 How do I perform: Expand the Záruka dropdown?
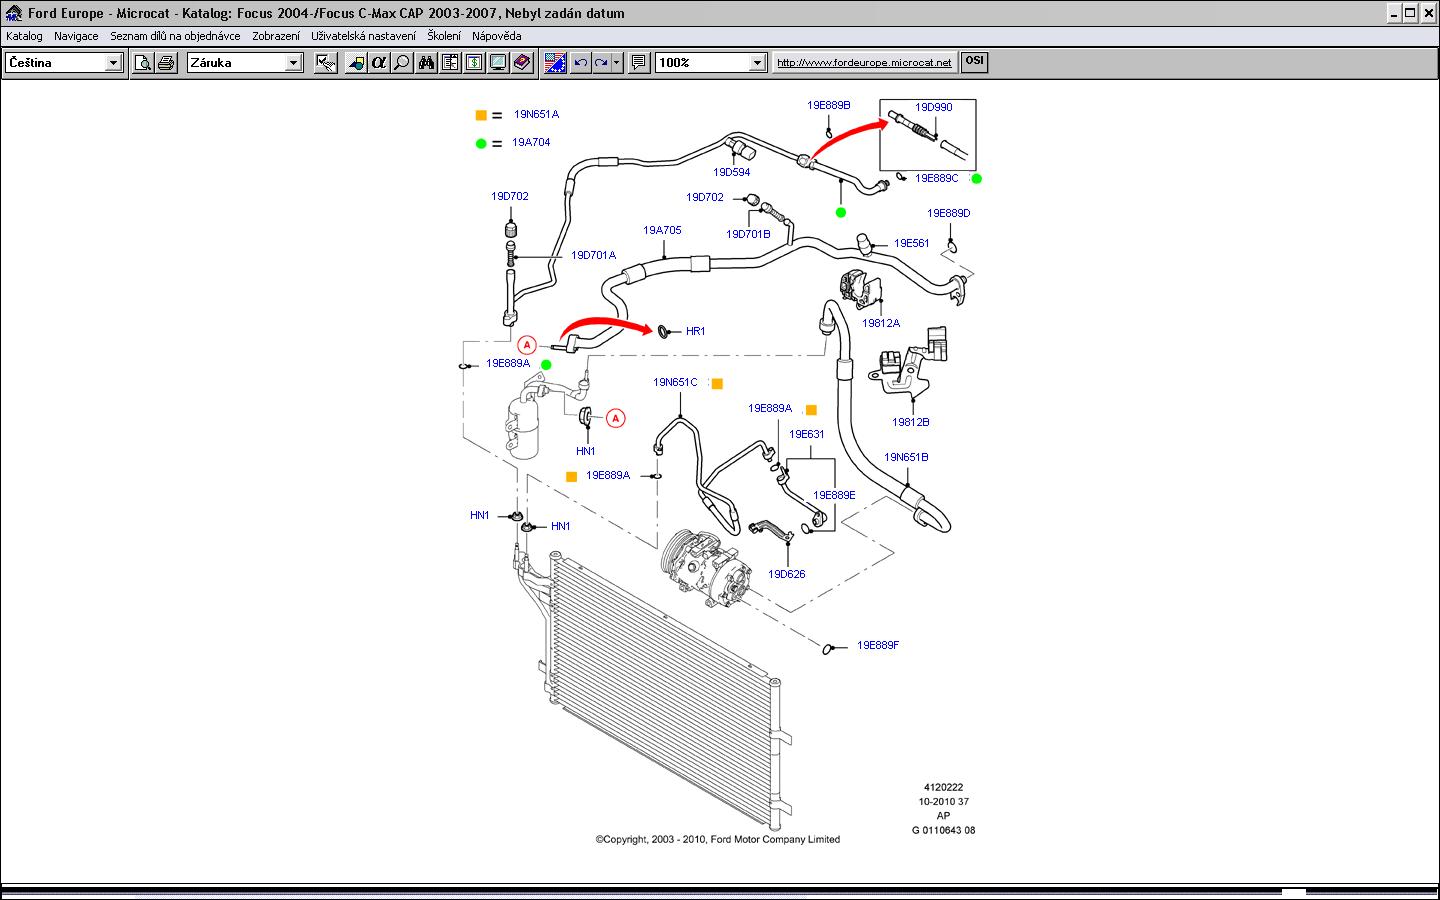point(293,63)
